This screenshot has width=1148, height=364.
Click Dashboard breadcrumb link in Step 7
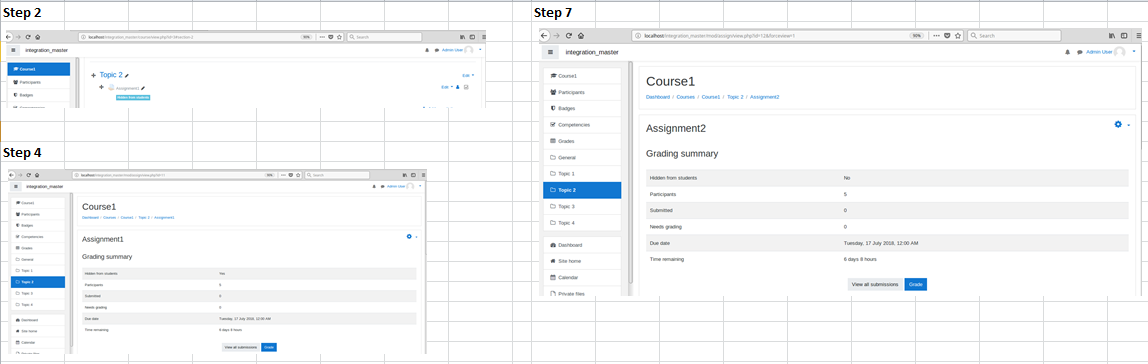658,97
